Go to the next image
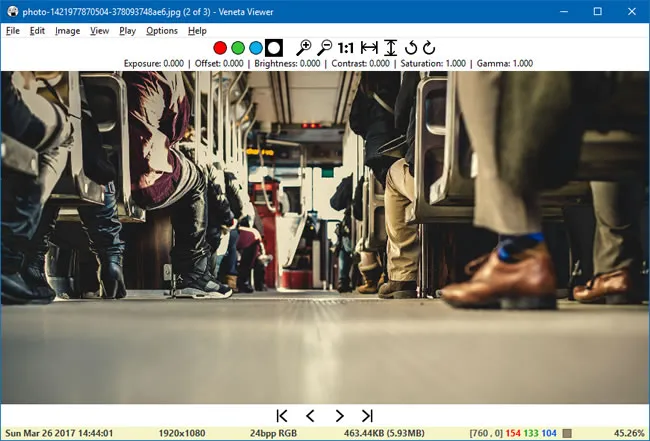The image size is (650, 441). [339, 416]
